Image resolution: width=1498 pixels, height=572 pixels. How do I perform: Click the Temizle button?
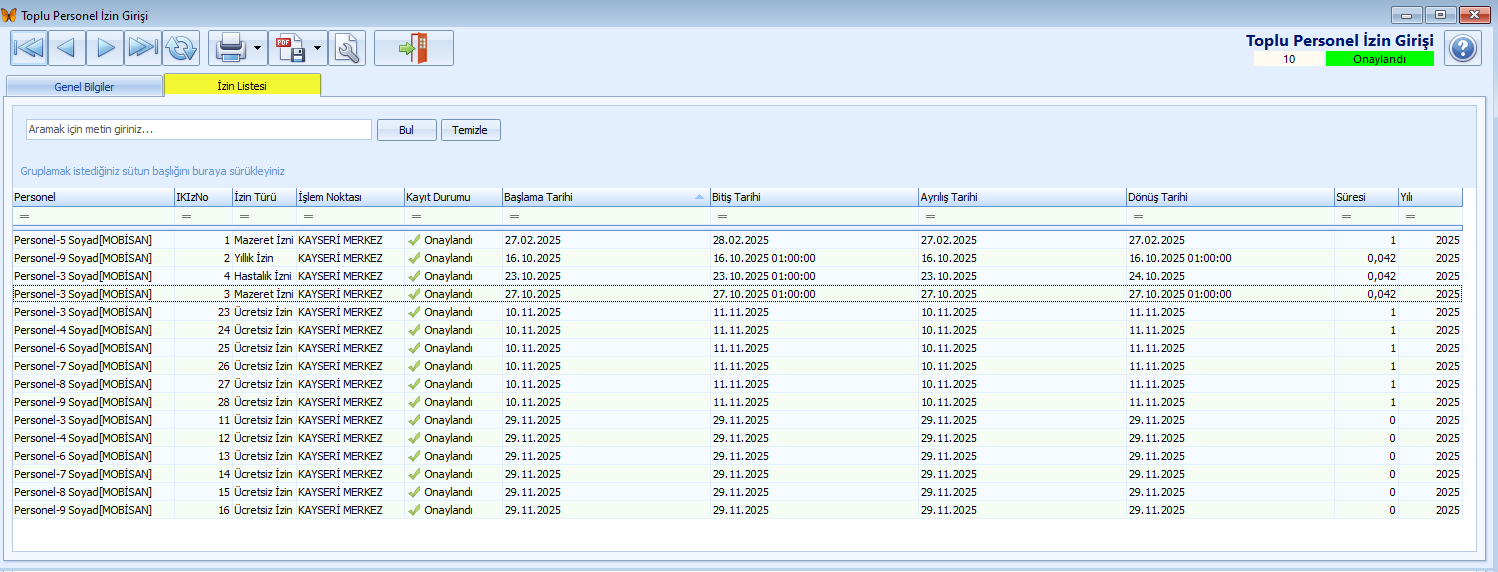pos(470,130)
